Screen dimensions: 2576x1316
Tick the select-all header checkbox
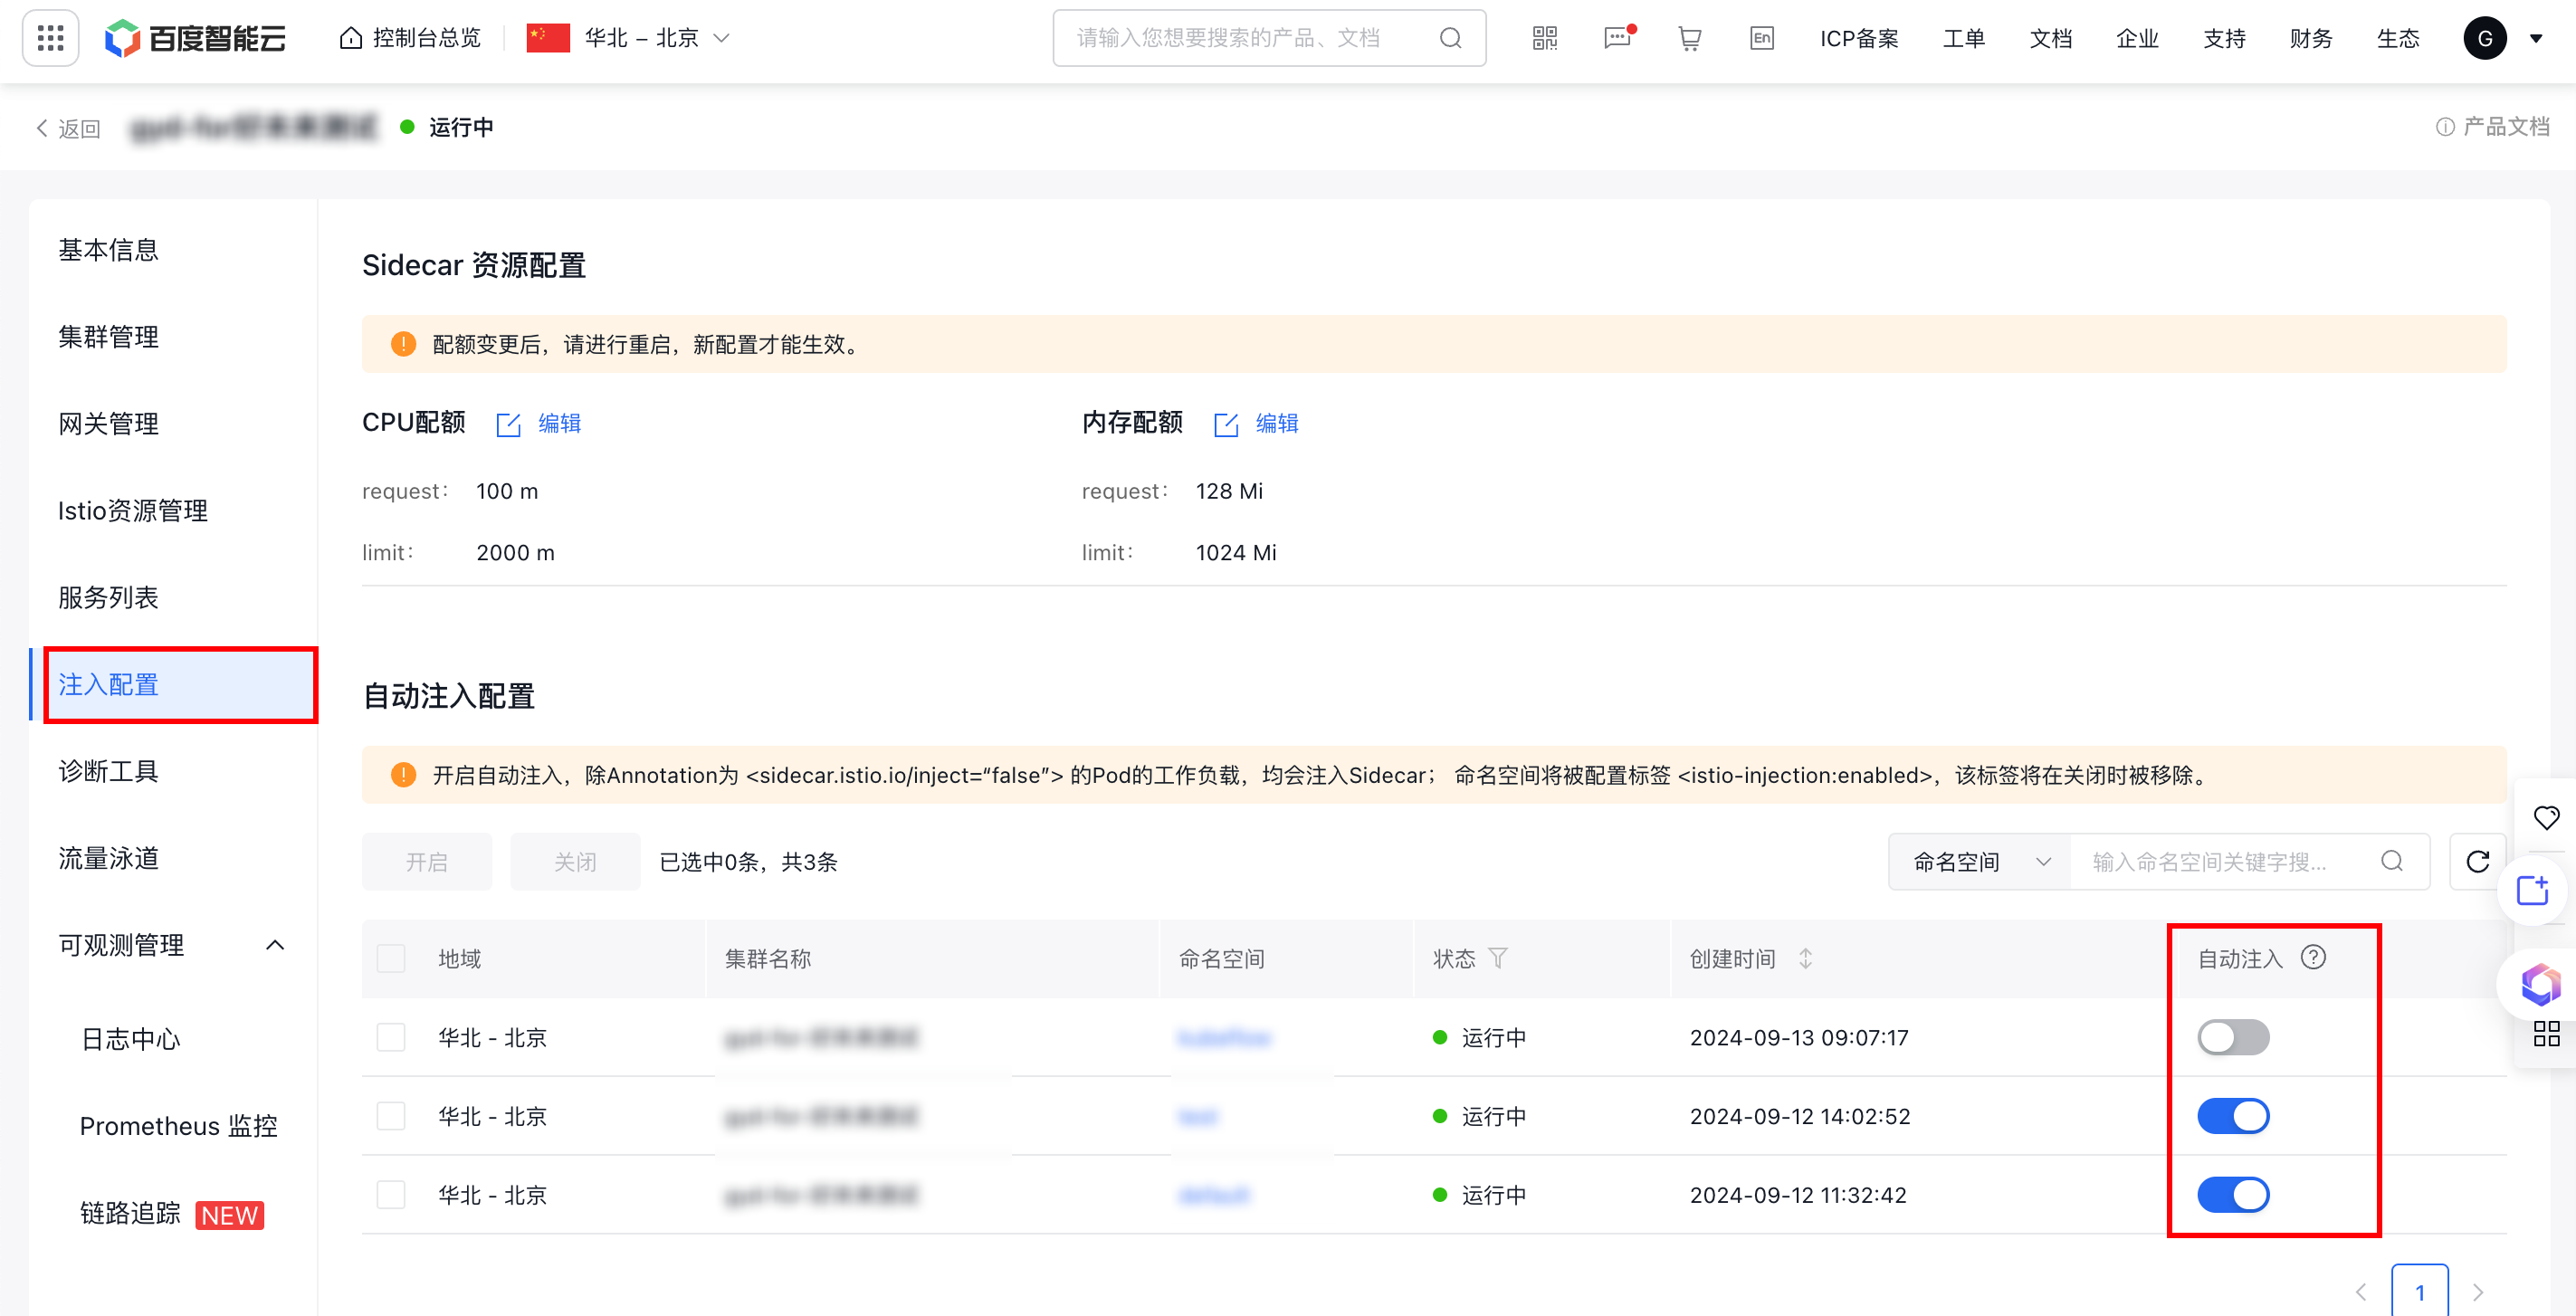tap(391, 959)
